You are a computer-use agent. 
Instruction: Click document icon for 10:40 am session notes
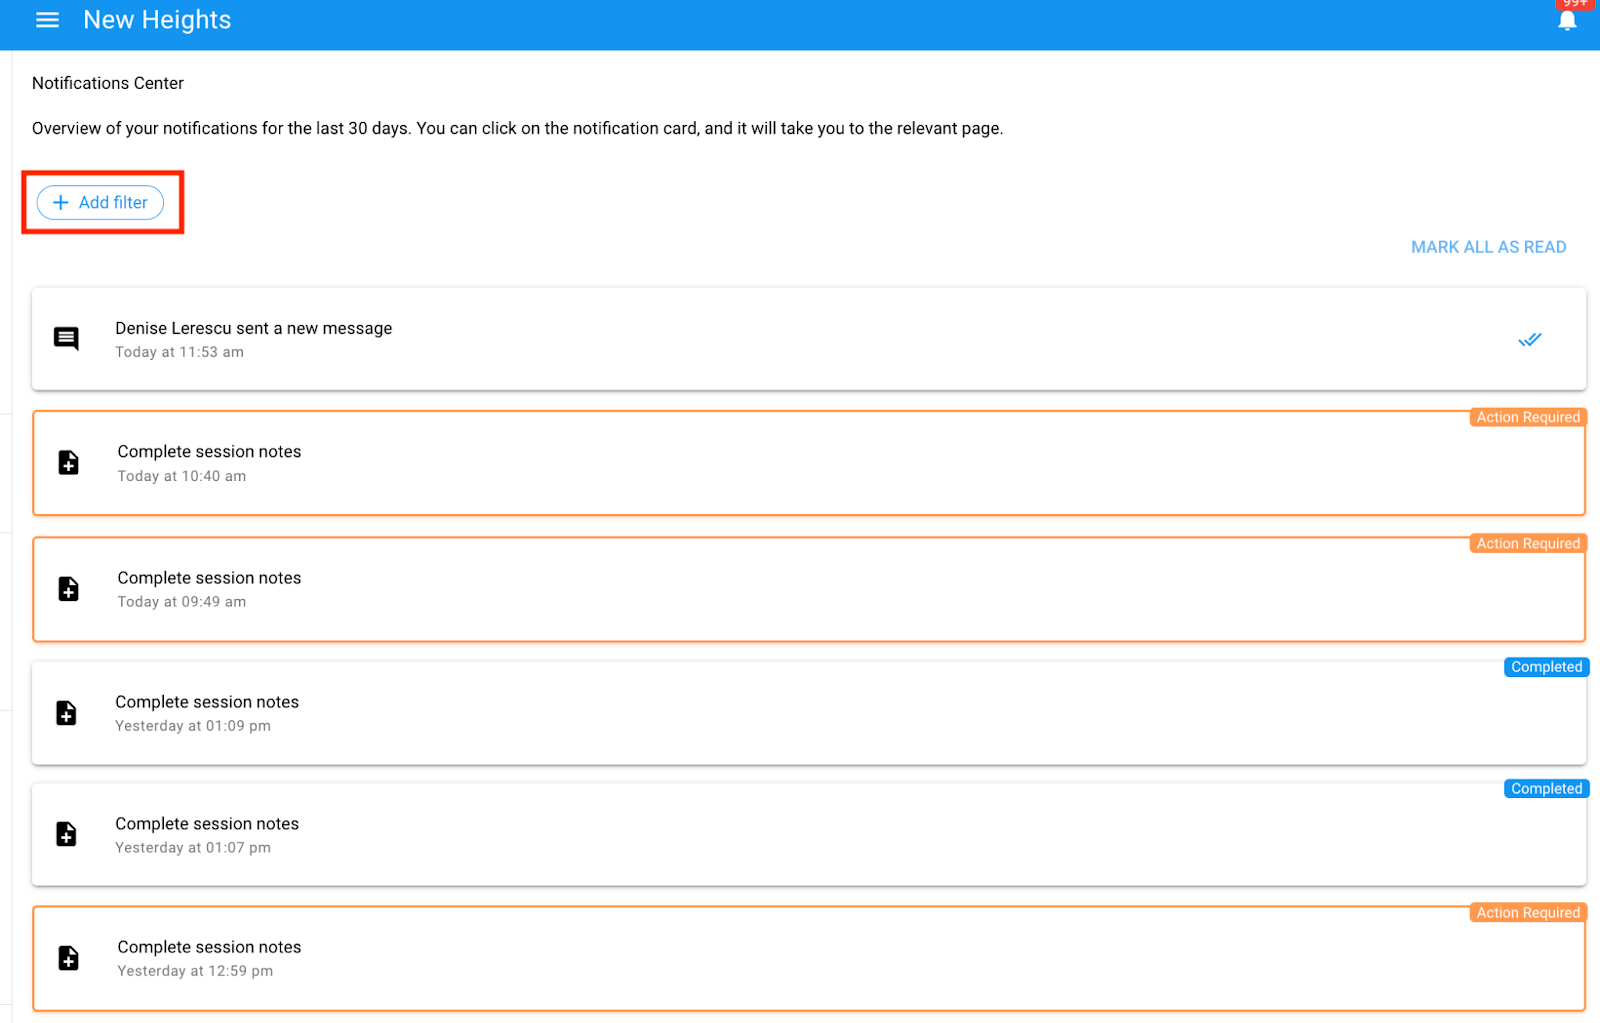(68, 463)
